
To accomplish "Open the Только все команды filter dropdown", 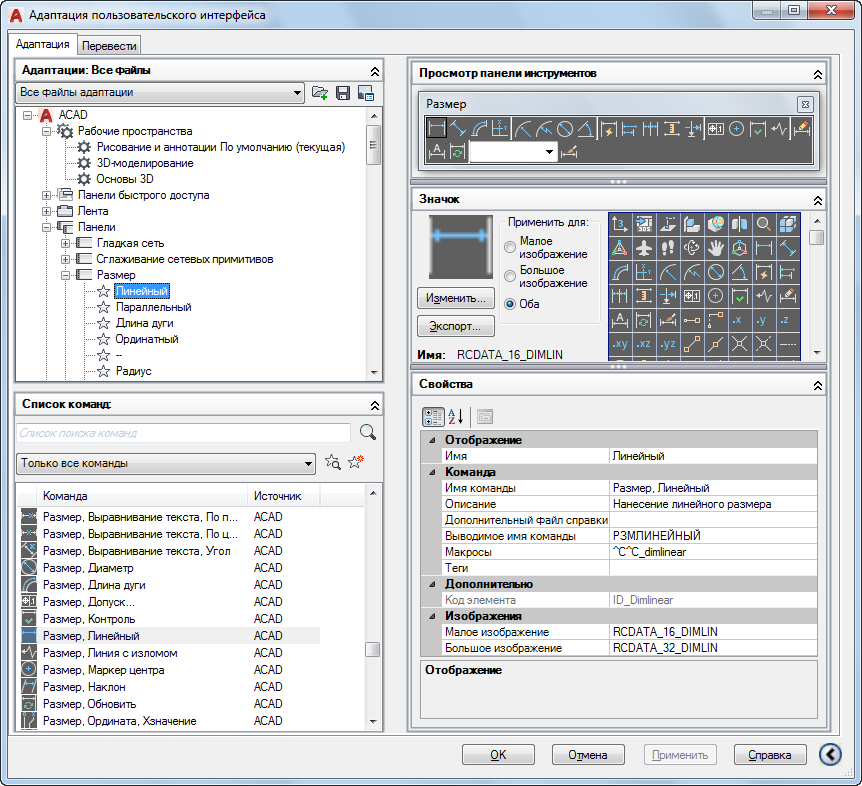I will [x=166, y=463].
